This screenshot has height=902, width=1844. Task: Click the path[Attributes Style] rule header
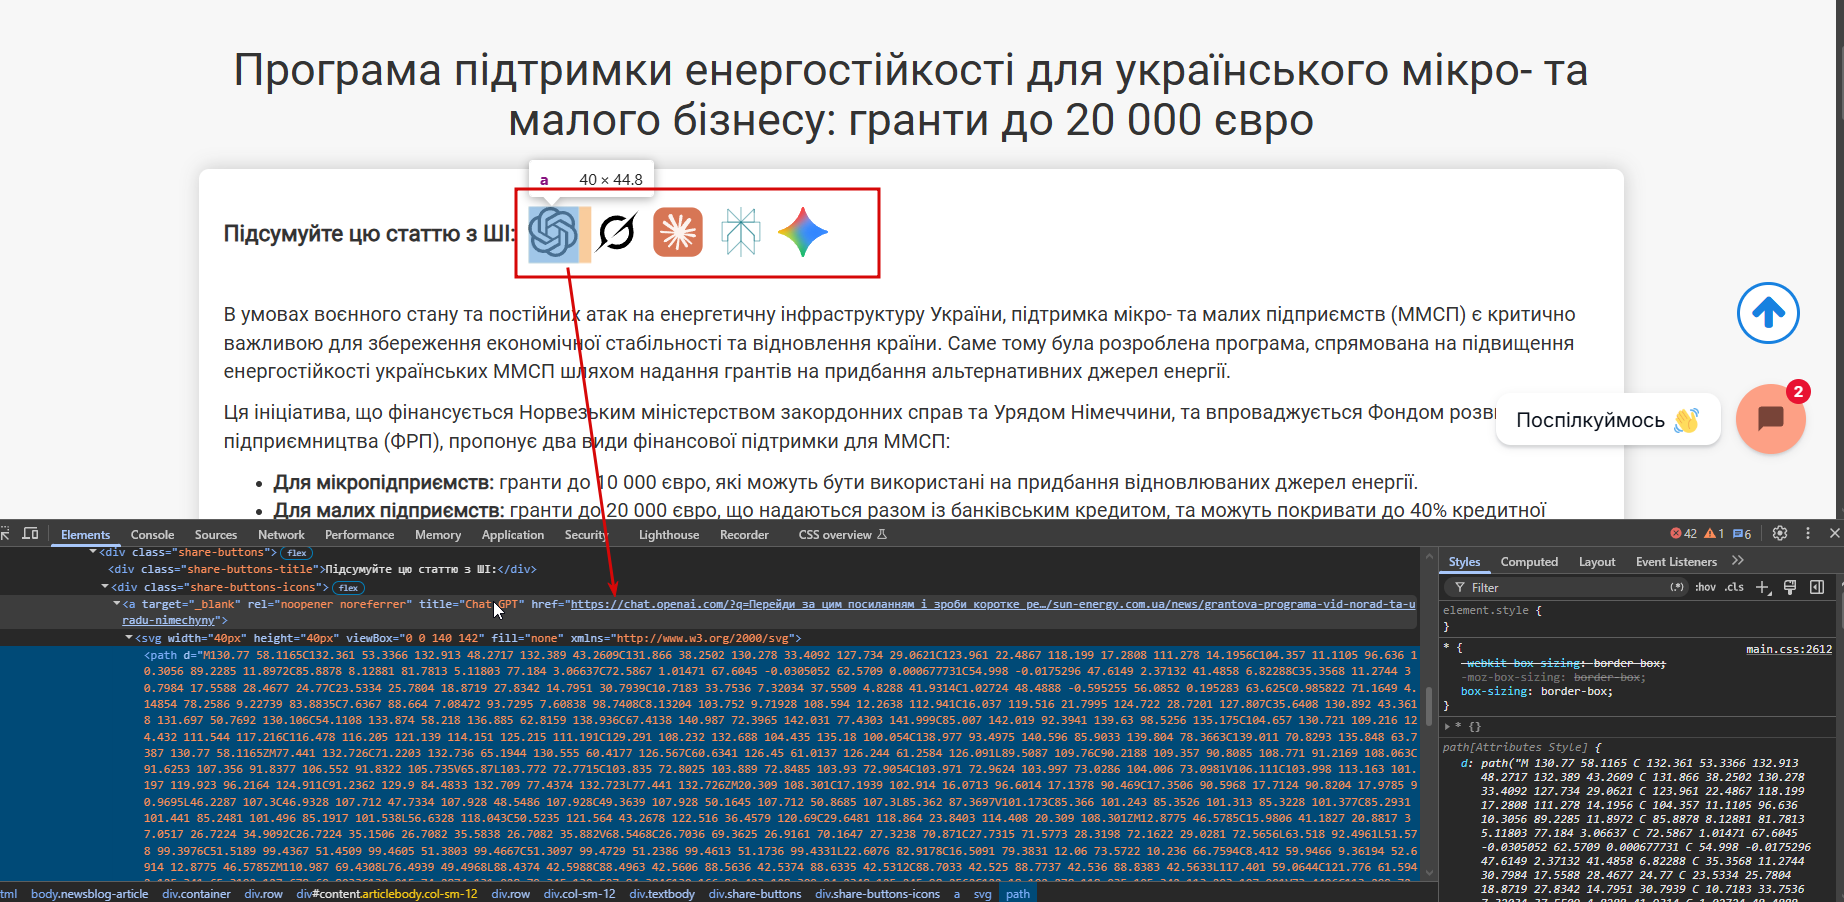pyautogui.click(x=1522, y=747)
